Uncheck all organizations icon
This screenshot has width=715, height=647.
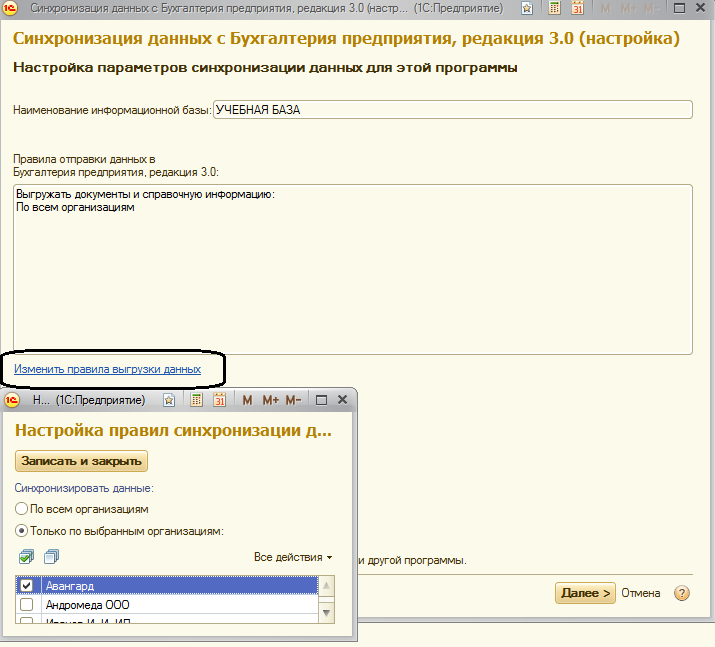click(x=52, y=557)
